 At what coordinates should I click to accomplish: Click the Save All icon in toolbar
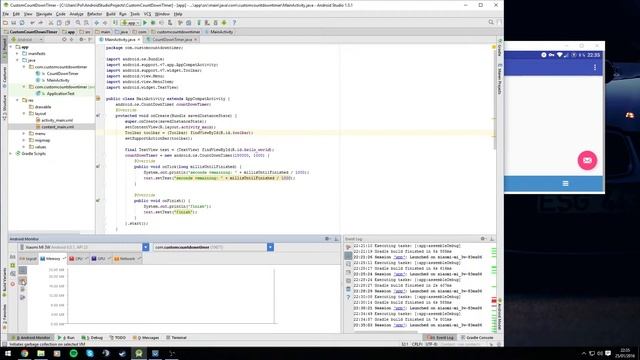(13, 23)
